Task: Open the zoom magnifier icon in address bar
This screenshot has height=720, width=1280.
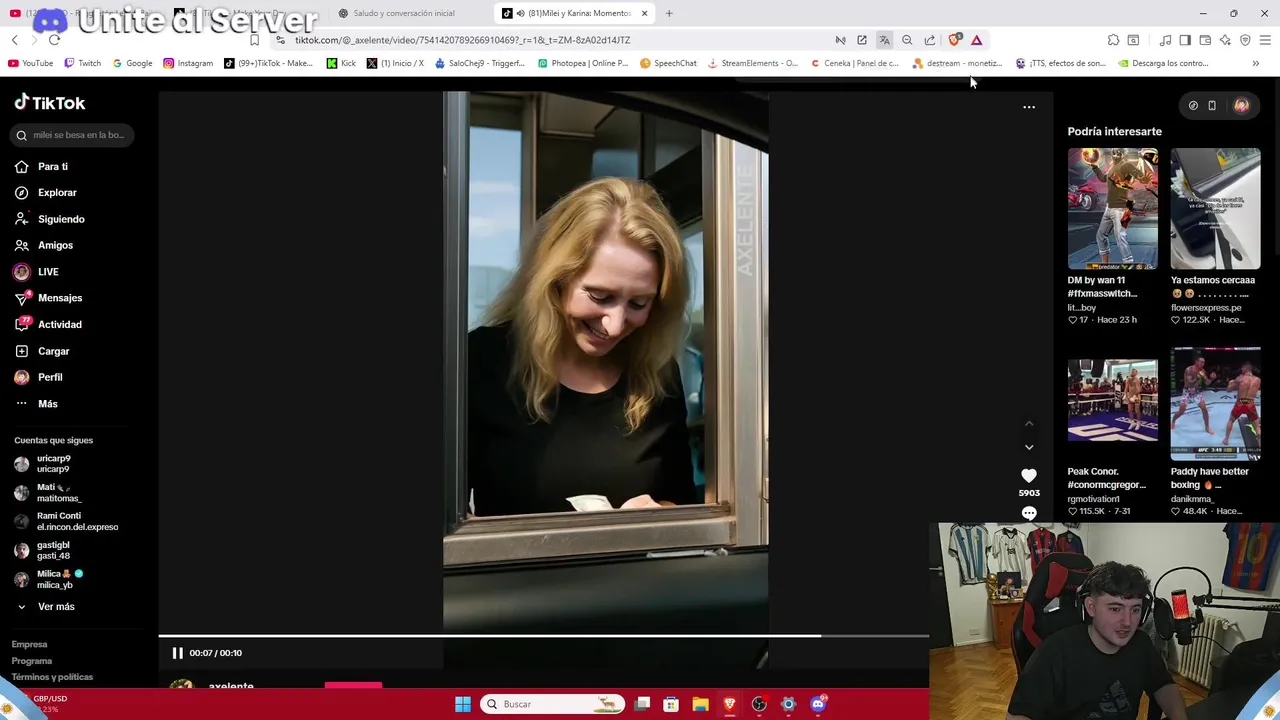Action: pyautogui.click(x=907, y=40)
